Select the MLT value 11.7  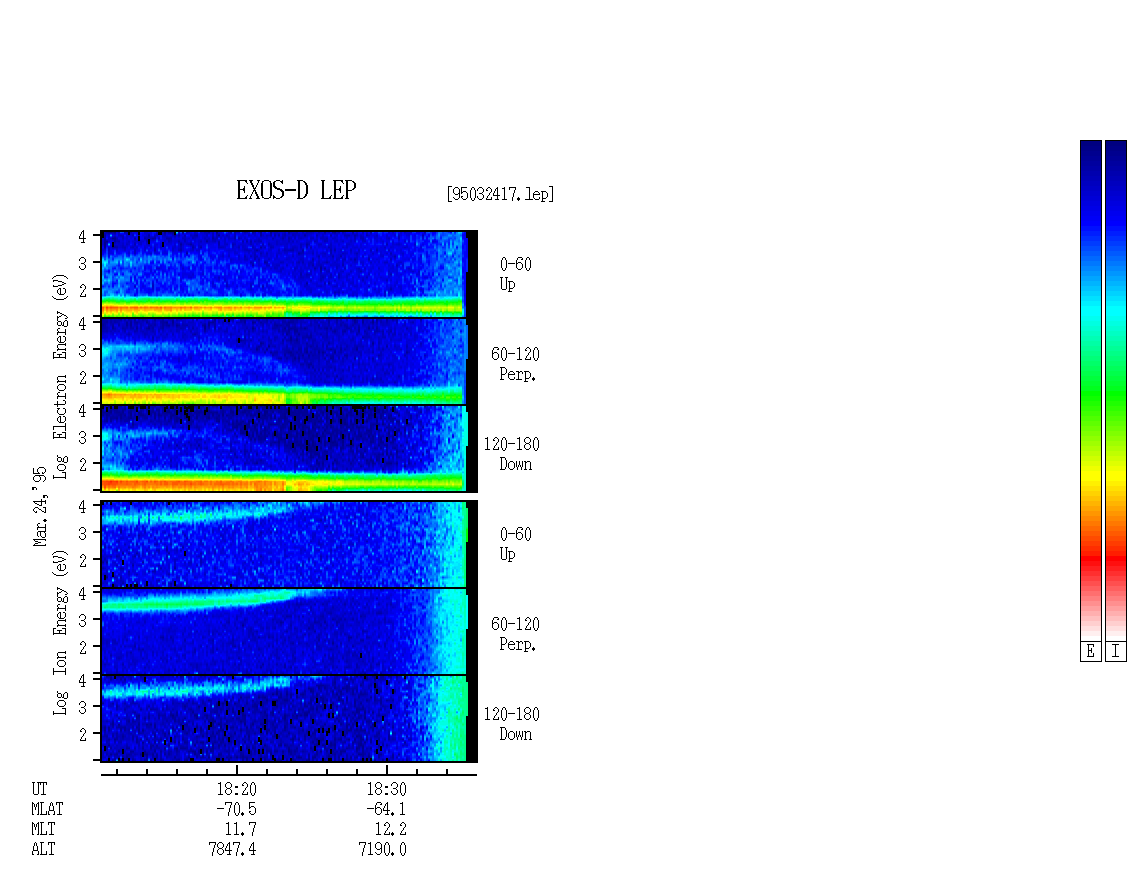(240, 830)
